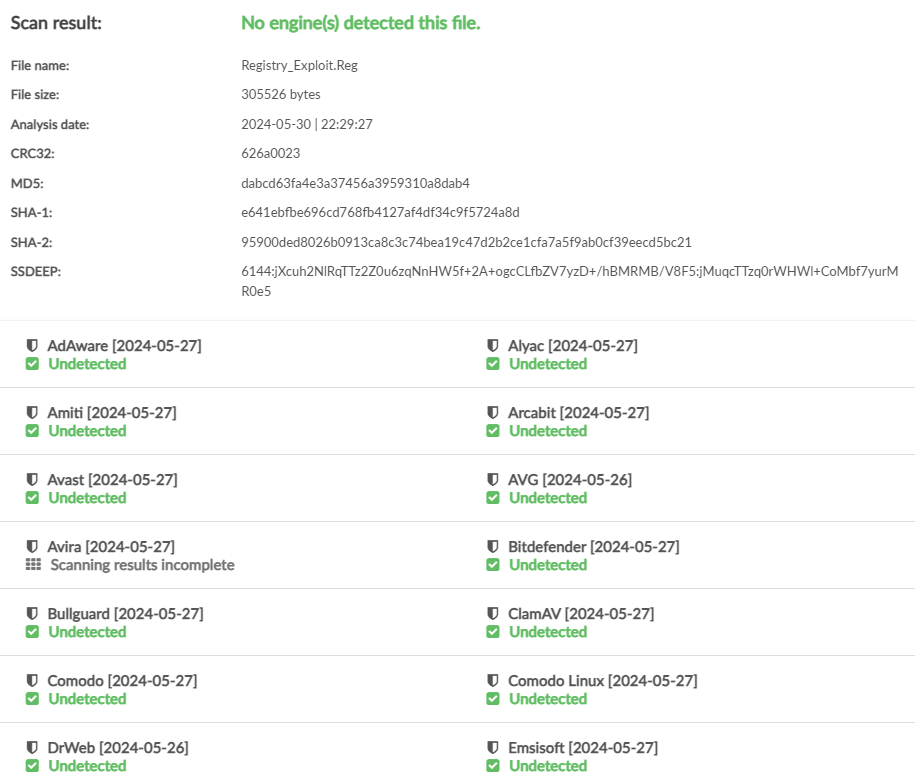
Task: Click the green check under AVG
Action: 493,498
